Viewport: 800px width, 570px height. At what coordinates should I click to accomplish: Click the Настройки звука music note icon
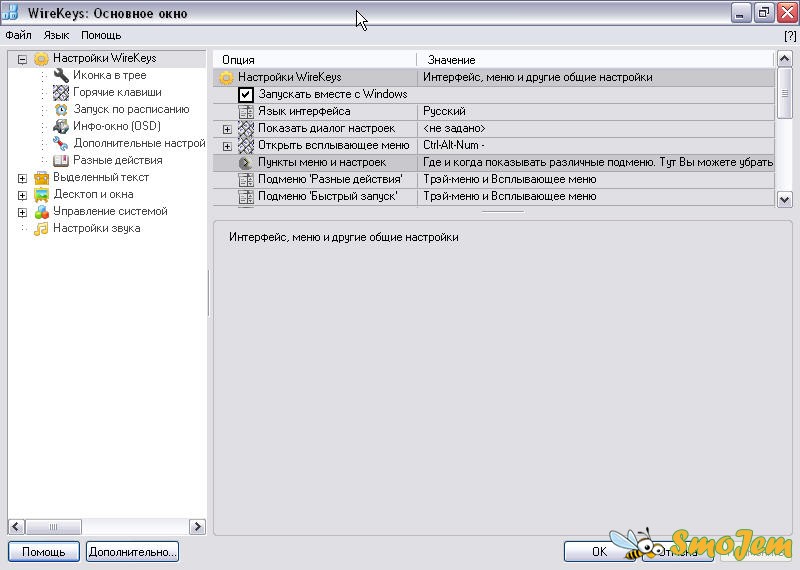tap(41, 229)
